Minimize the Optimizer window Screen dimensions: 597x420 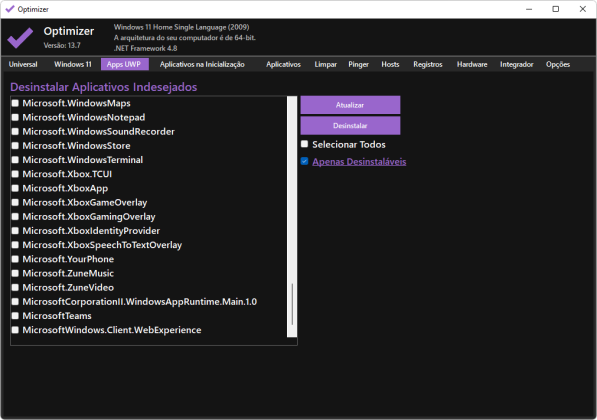(x=529, y=9)
